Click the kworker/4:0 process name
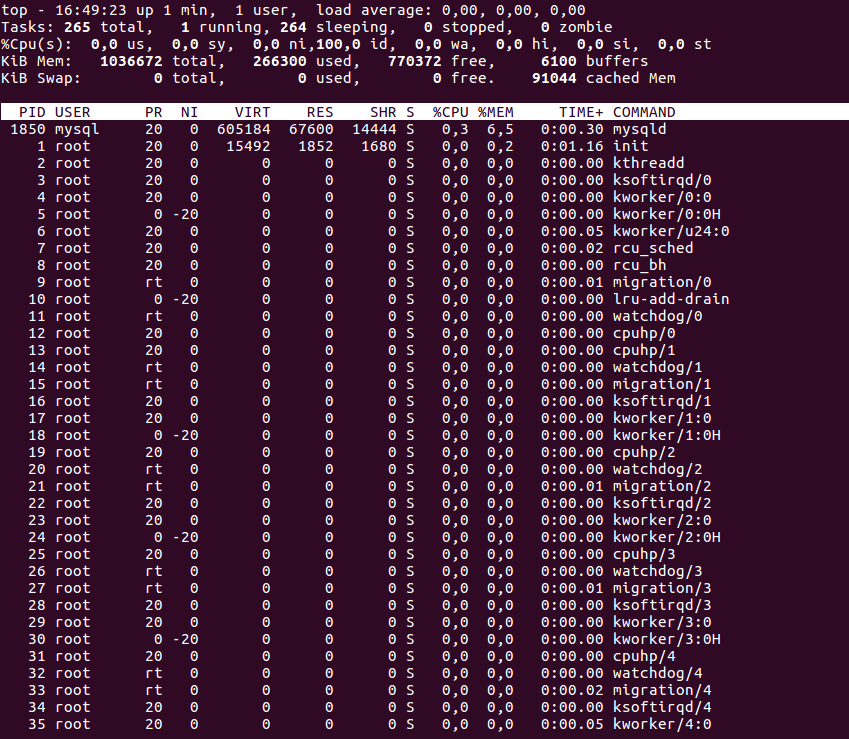Image resolution: width=849 pixels, height=739 pixels. click(x=662, y=724)
